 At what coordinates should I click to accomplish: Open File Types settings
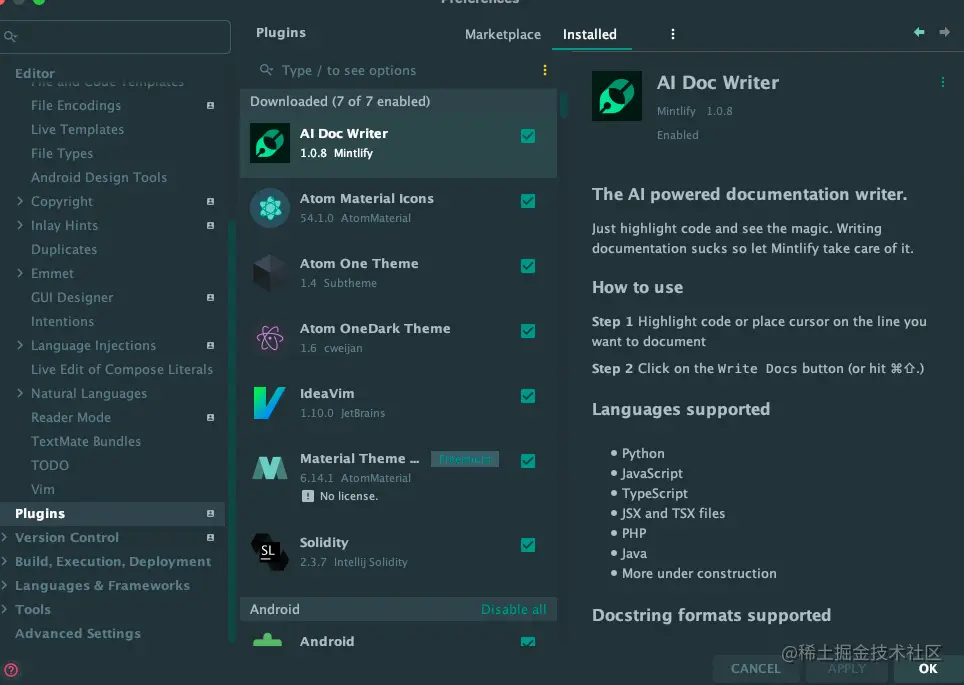click(x=62, y=154)
